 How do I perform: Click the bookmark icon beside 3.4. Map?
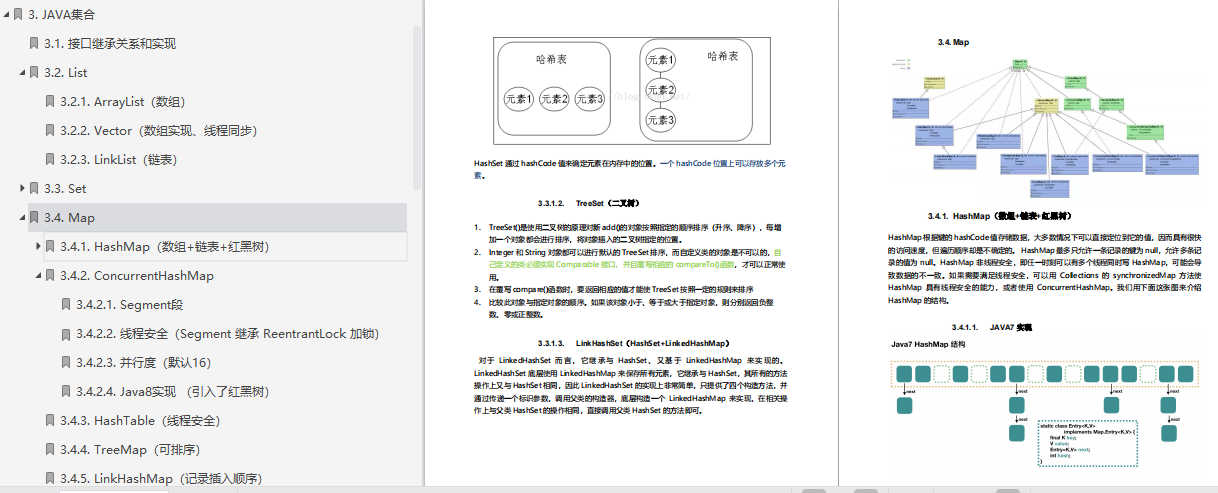(34, 217)
